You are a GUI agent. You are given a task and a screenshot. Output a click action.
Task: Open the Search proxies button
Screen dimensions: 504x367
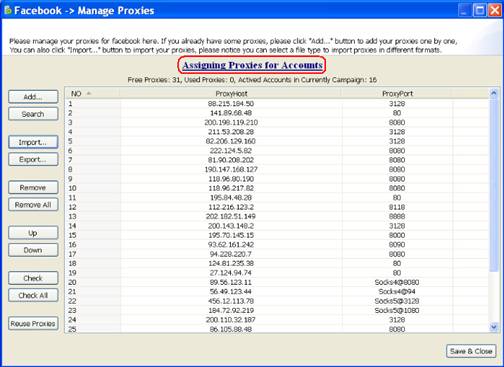tap(33, 114)
